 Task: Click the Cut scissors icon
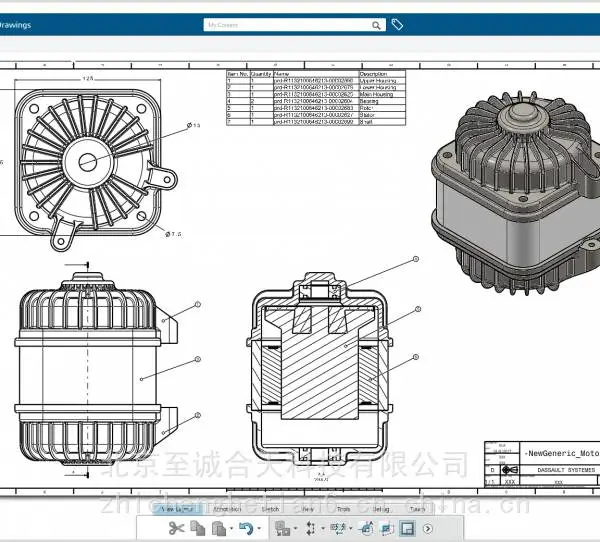176,528
